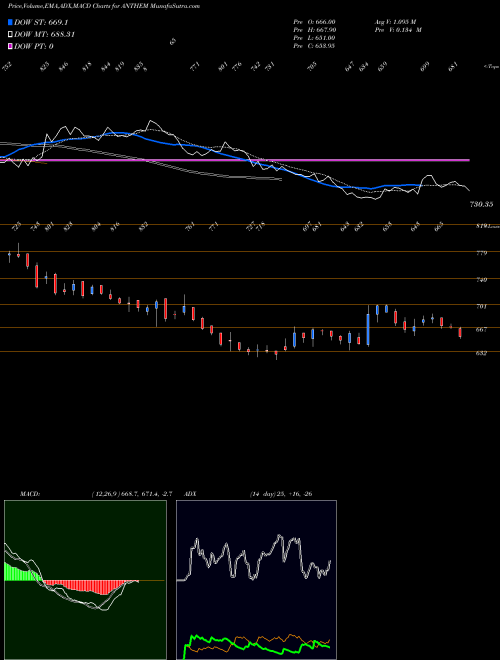
Task: Click the 'Pre L: 651.00' low value
Action: [x=314, y=38]
